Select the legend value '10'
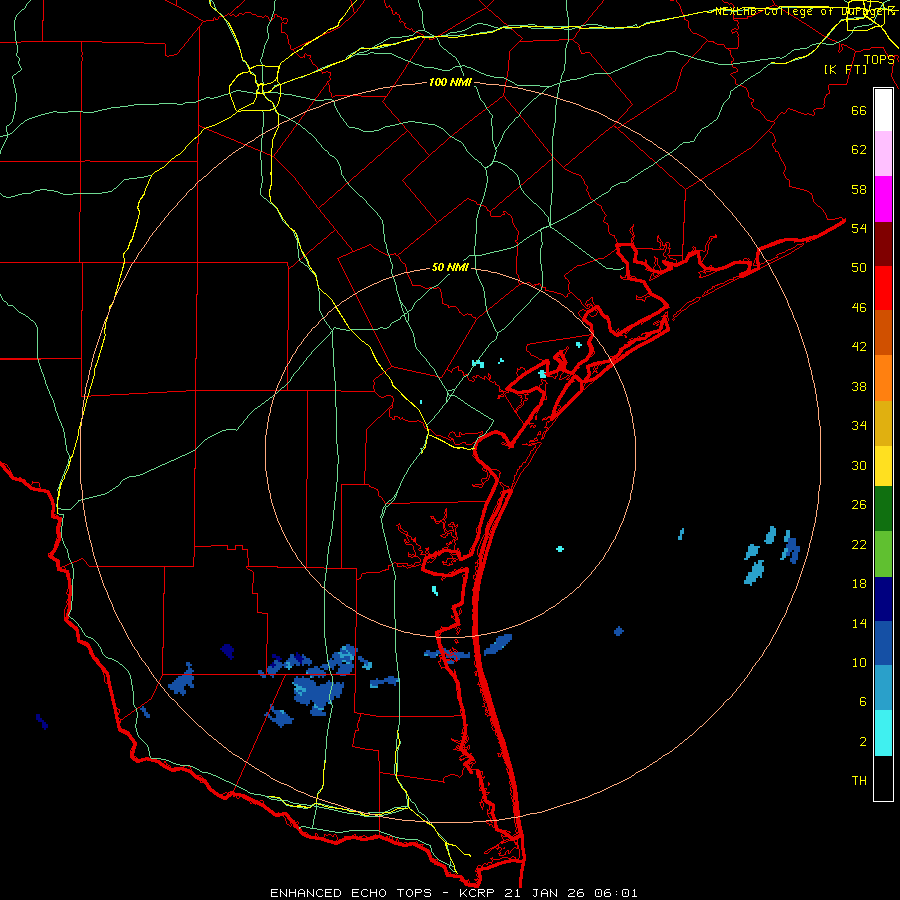 (x=859, y=662)
